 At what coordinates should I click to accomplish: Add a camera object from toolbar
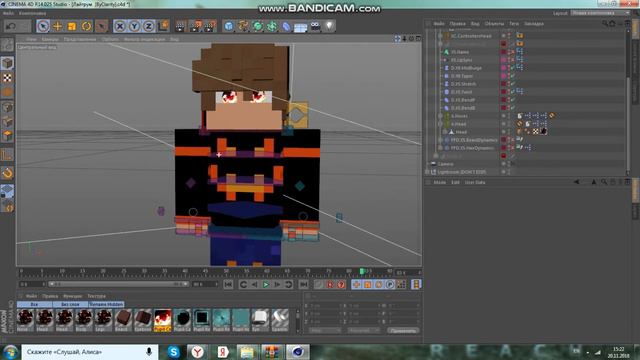316,27
